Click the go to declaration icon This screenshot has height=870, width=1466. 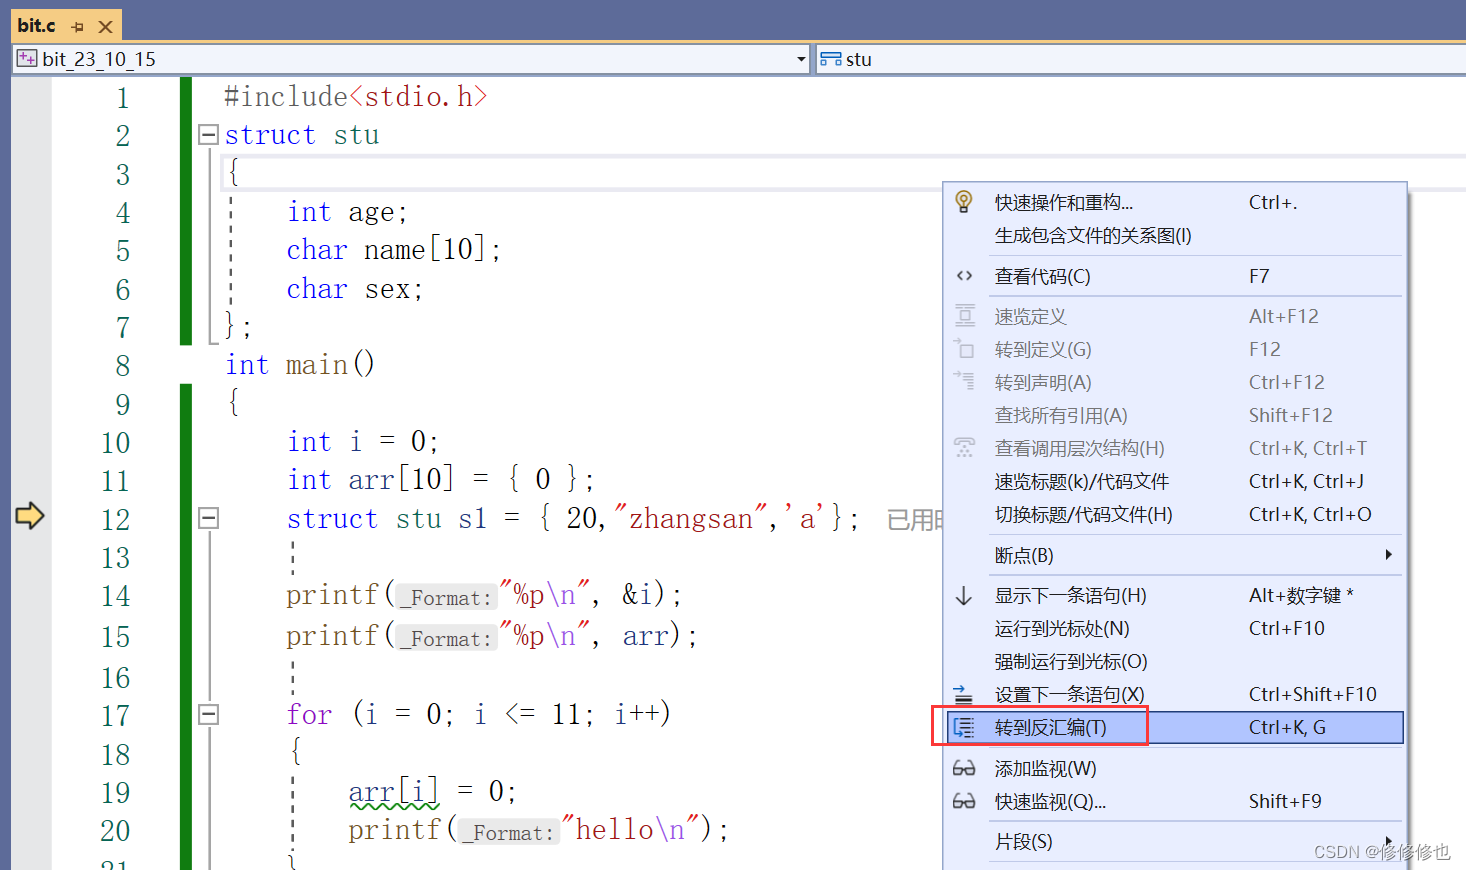click(964, 382)
